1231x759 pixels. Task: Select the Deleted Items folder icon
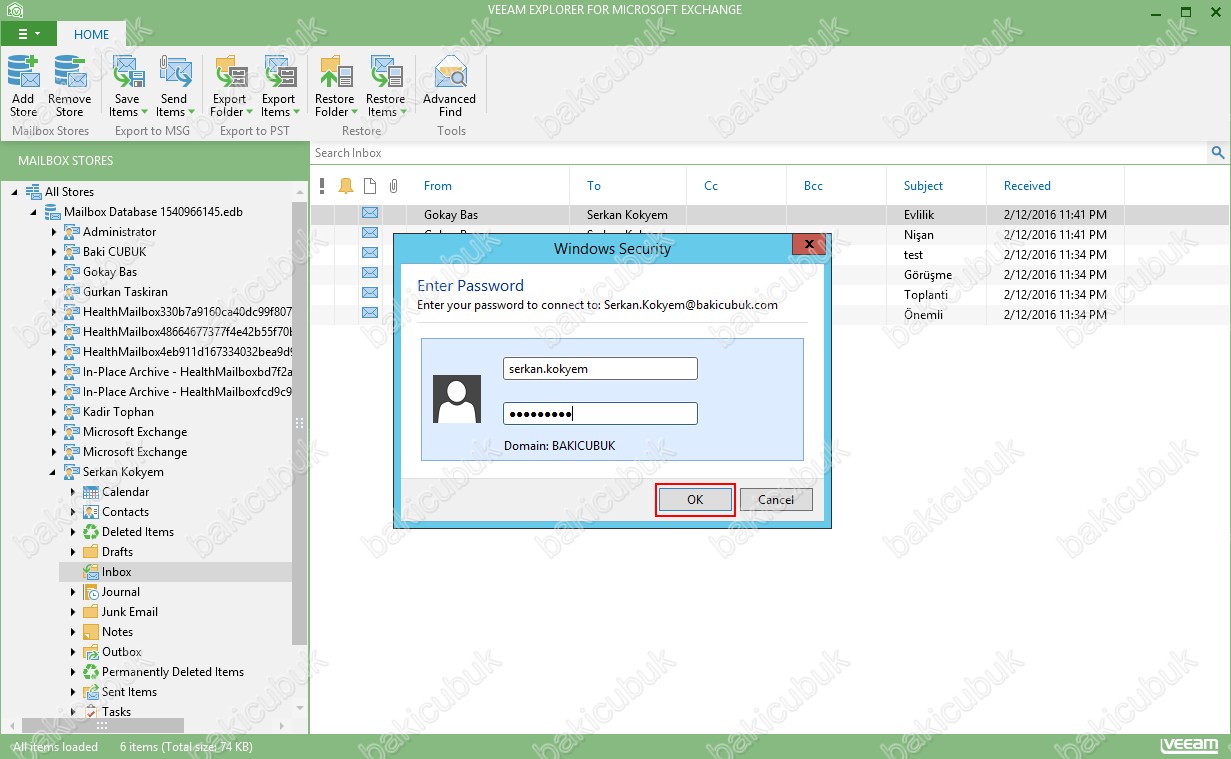[x=91, y=532]
